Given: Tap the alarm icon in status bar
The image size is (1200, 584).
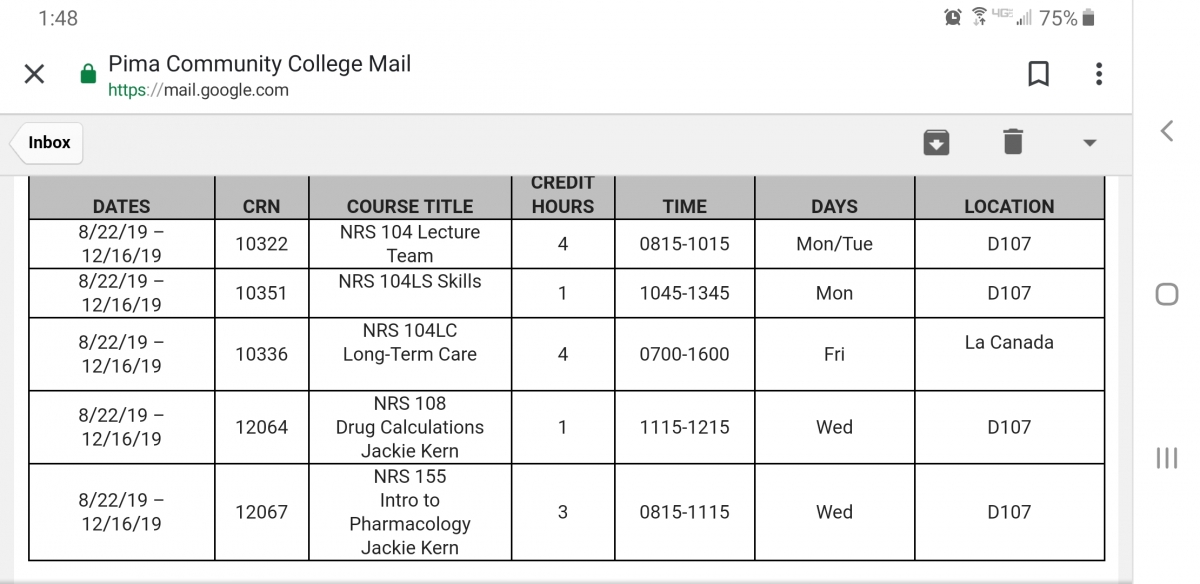Looking at the screenshot, I should point(953,18).
